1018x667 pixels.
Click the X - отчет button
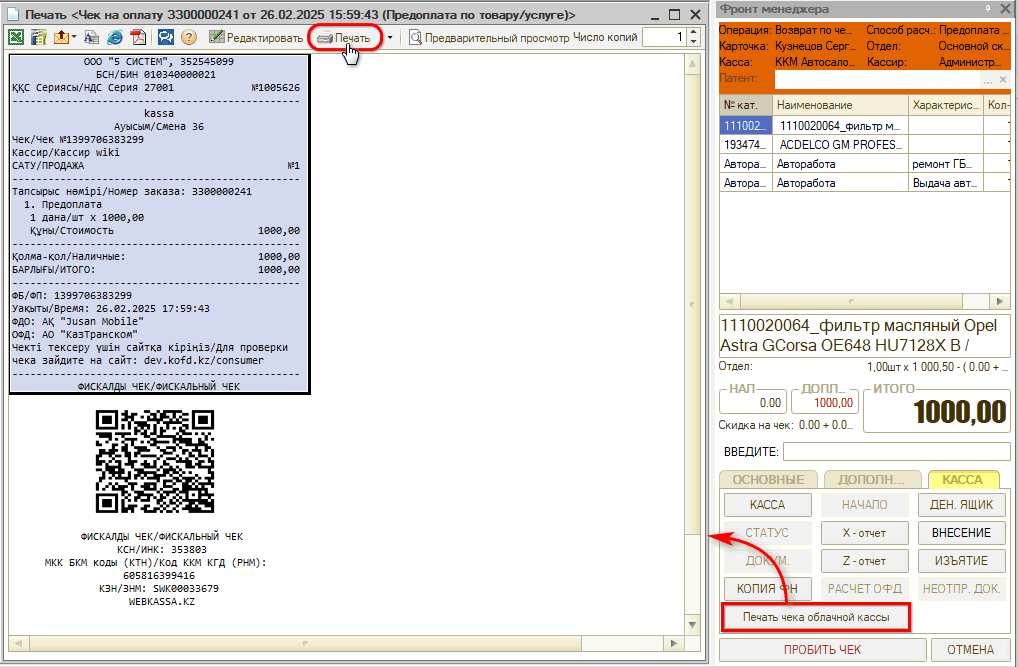(x=863, y=533)
